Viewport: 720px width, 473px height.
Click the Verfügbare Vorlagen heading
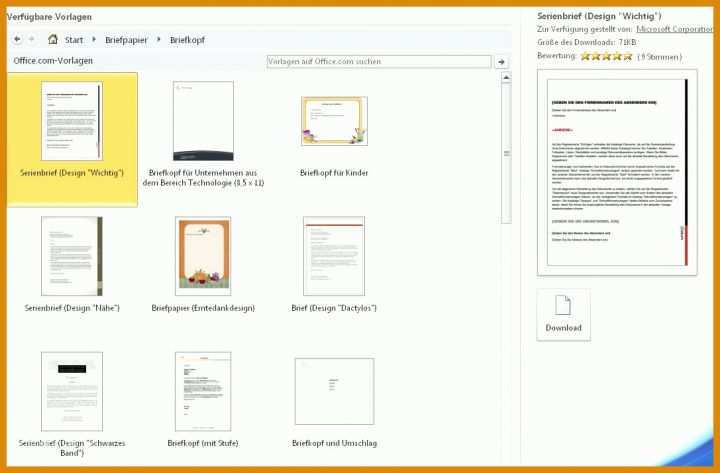click(49, 17)
